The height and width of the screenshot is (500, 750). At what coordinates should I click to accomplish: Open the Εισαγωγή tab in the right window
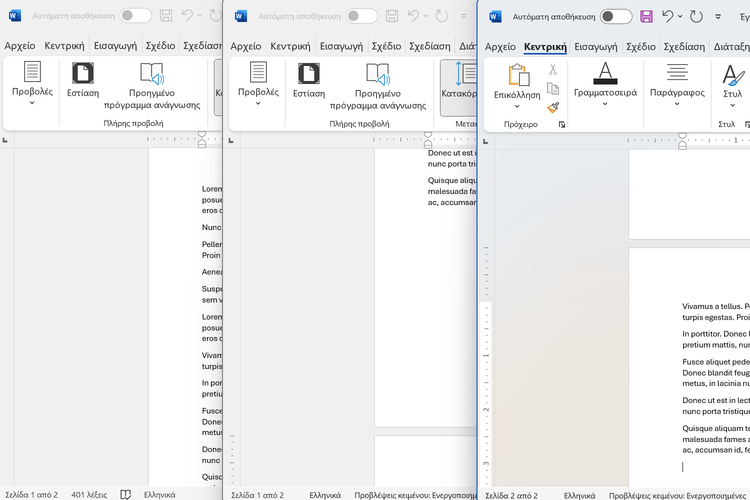coord(596,47)
